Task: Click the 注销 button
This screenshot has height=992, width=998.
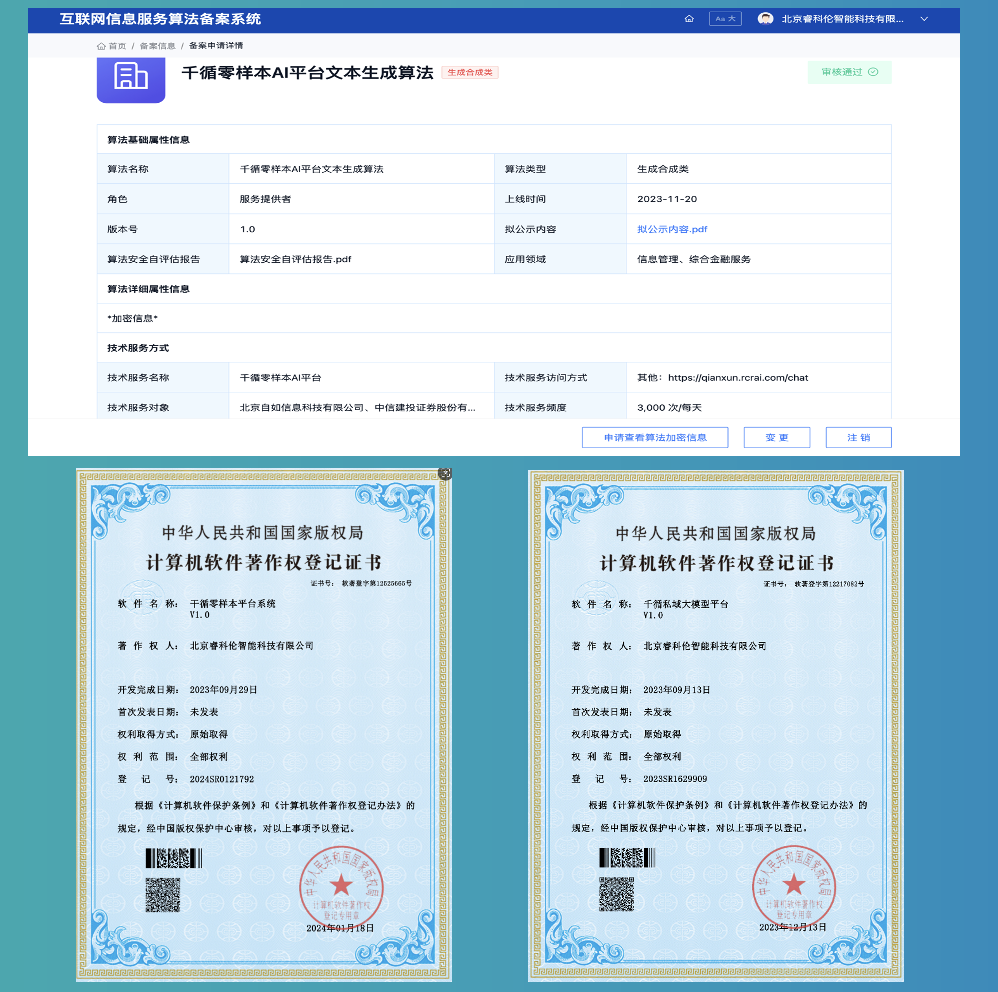Action: [859, 437]
